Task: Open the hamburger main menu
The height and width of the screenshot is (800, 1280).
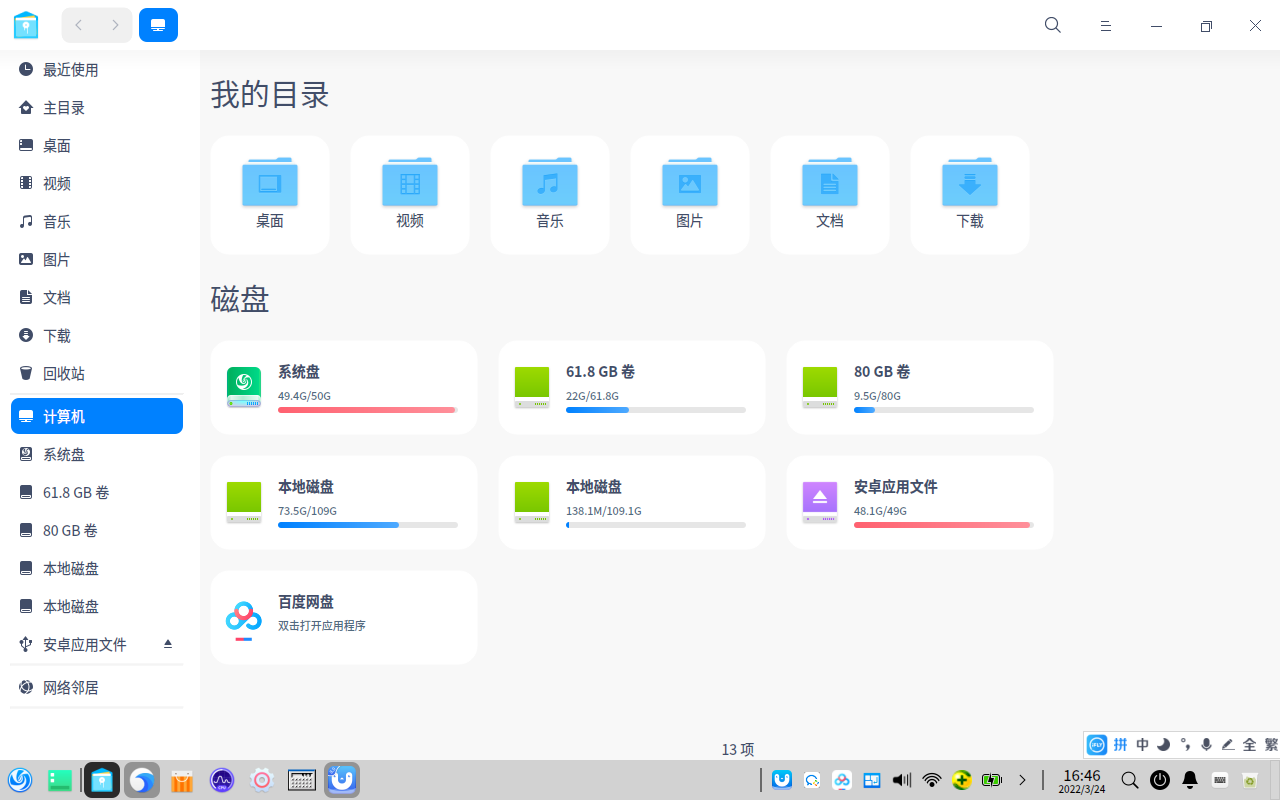Action: tap(1106, 26)
